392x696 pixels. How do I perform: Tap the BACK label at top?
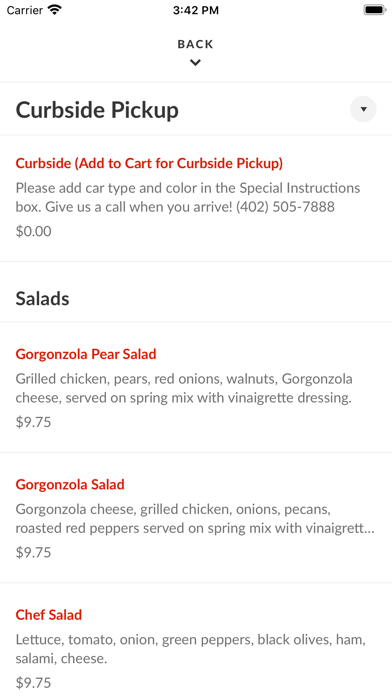(x=195, y=44)
